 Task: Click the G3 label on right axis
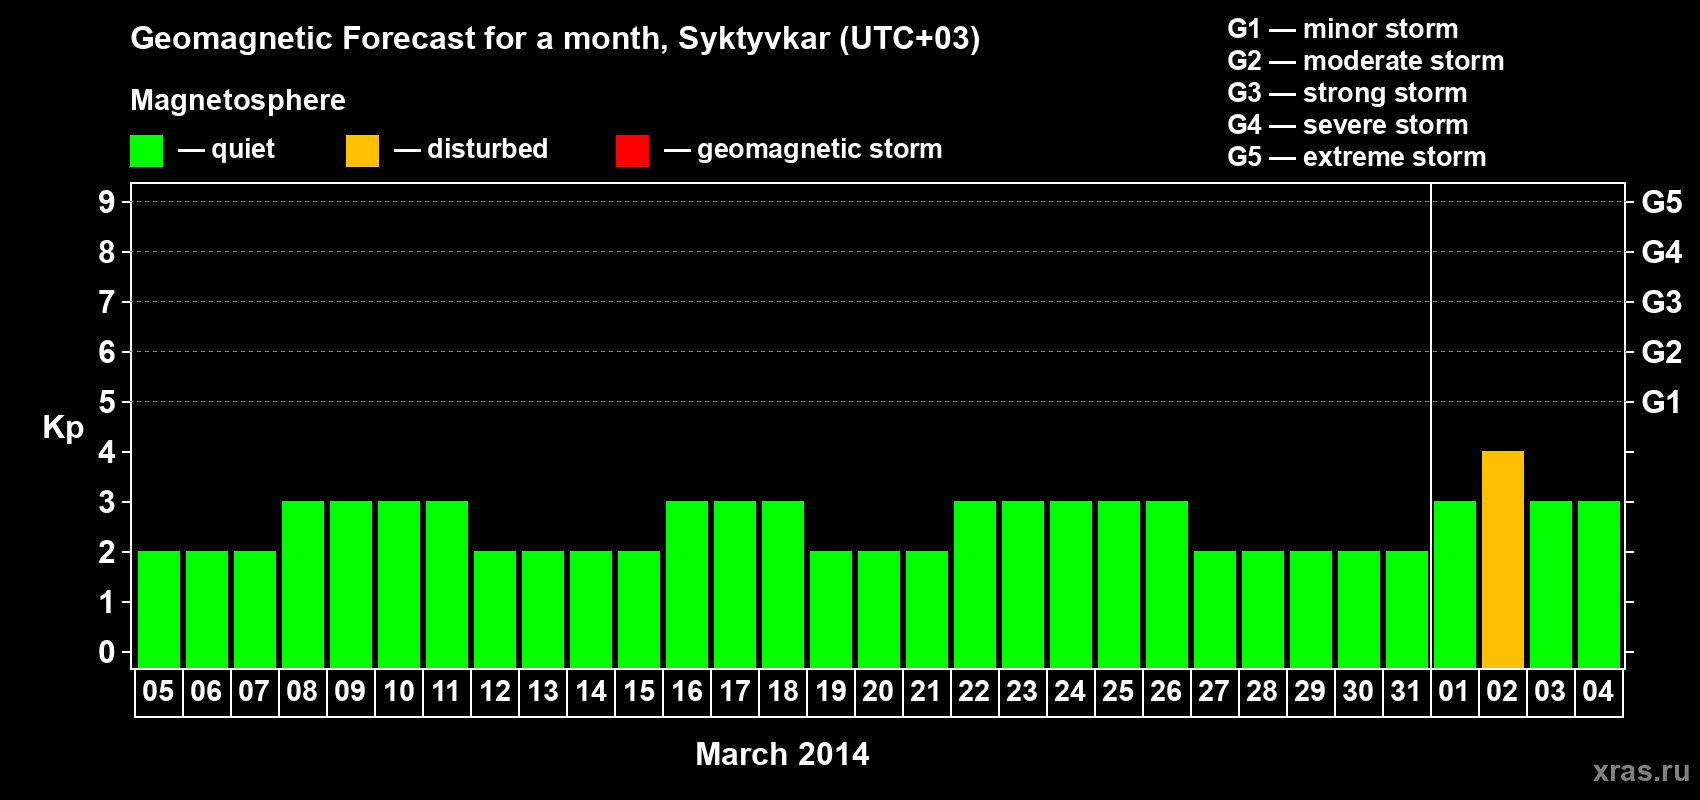1662,302
